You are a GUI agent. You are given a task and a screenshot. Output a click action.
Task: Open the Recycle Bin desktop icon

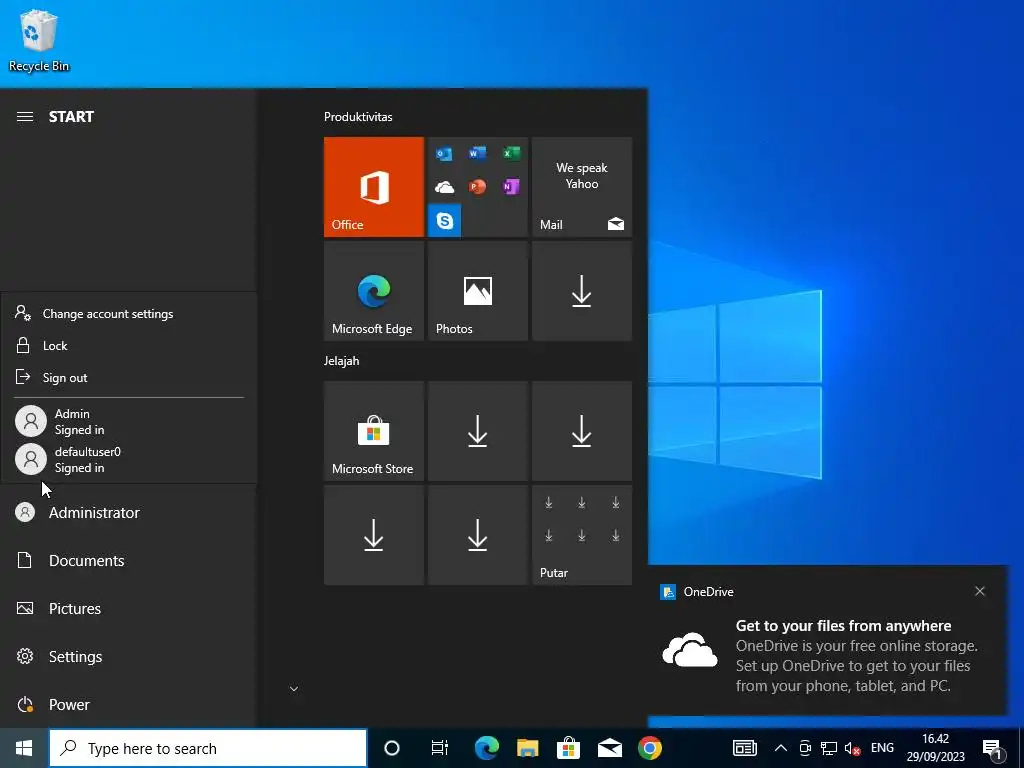[x=39, y=40]
